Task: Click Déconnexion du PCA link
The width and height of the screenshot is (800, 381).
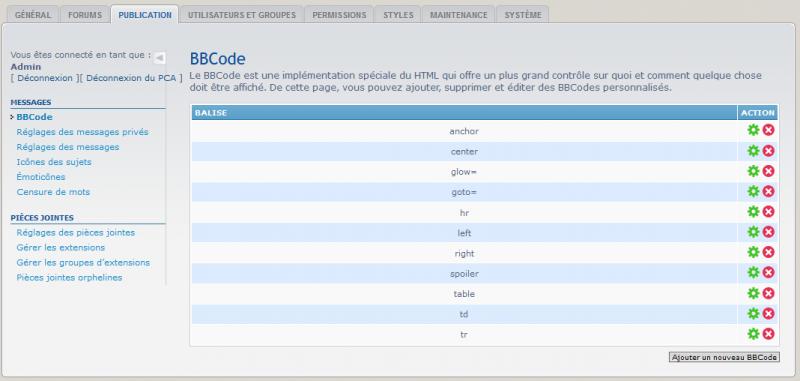Action: [131, 78]
